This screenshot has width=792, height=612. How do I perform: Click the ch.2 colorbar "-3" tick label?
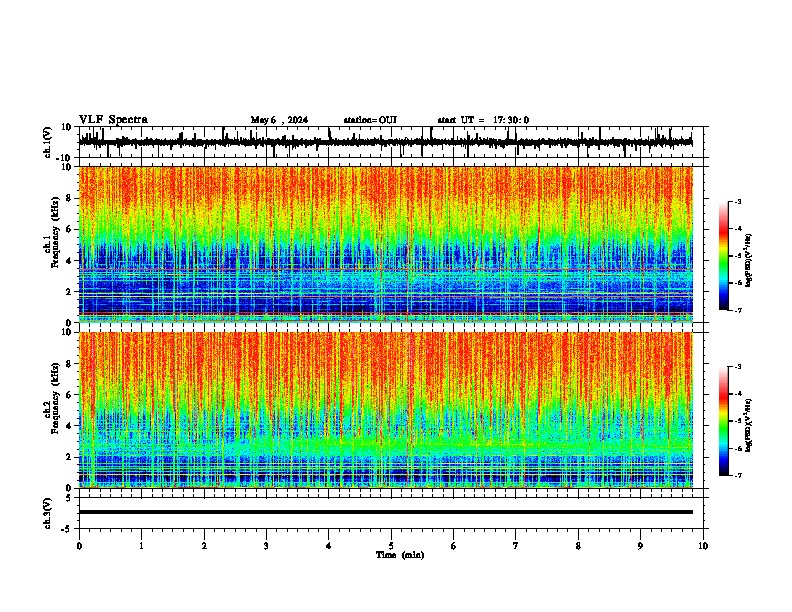tap(738, 367)
